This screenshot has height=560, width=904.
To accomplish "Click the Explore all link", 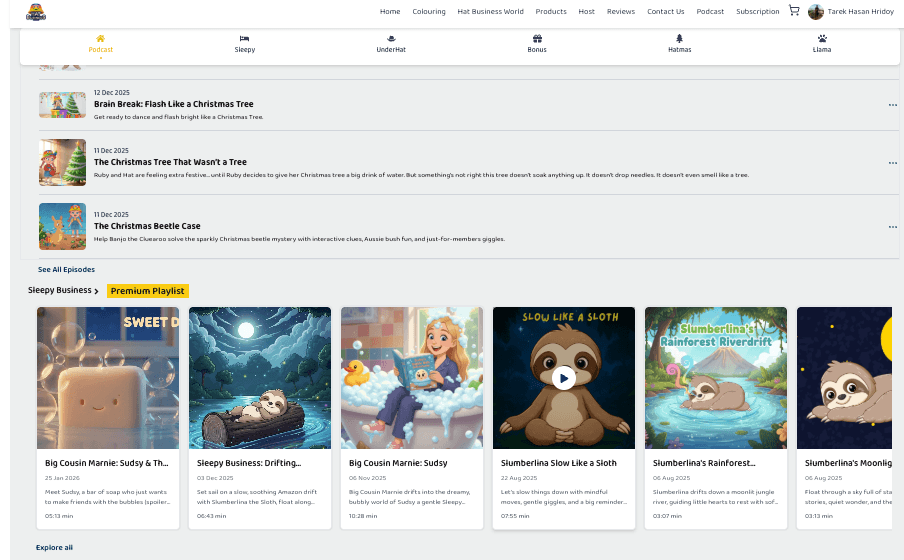I will click(54, 547).
